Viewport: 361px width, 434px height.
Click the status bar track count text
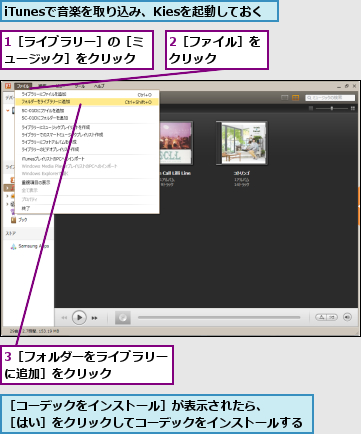click(x=34, y=331)
